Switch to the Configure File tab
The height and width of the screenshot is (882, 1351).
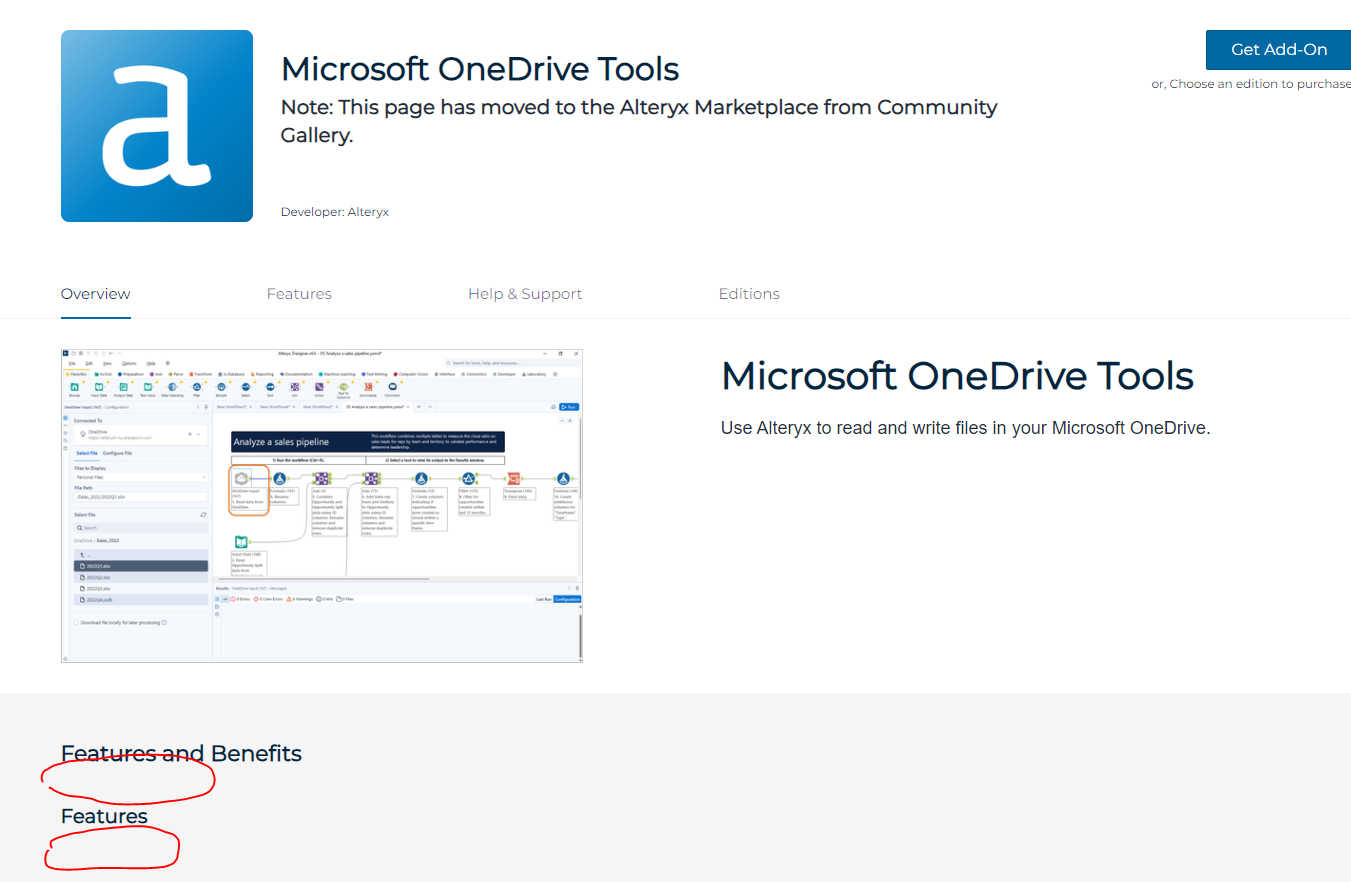[119, 453]
